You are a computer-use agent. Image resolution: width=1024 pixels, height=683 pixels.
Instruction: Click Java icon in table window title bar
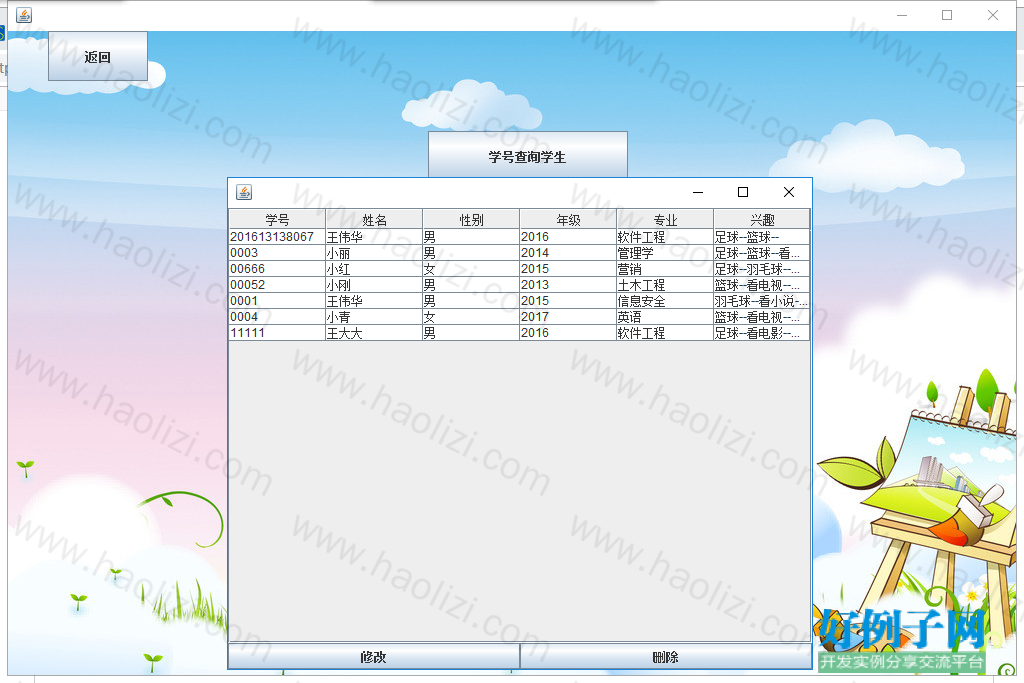coord(244,192)
